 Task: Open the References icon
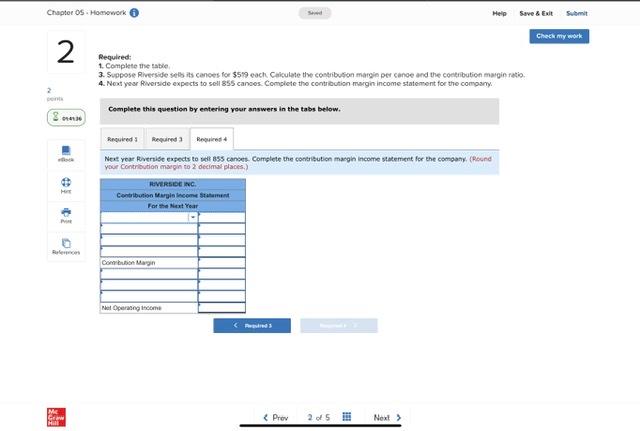coord(66,243)
